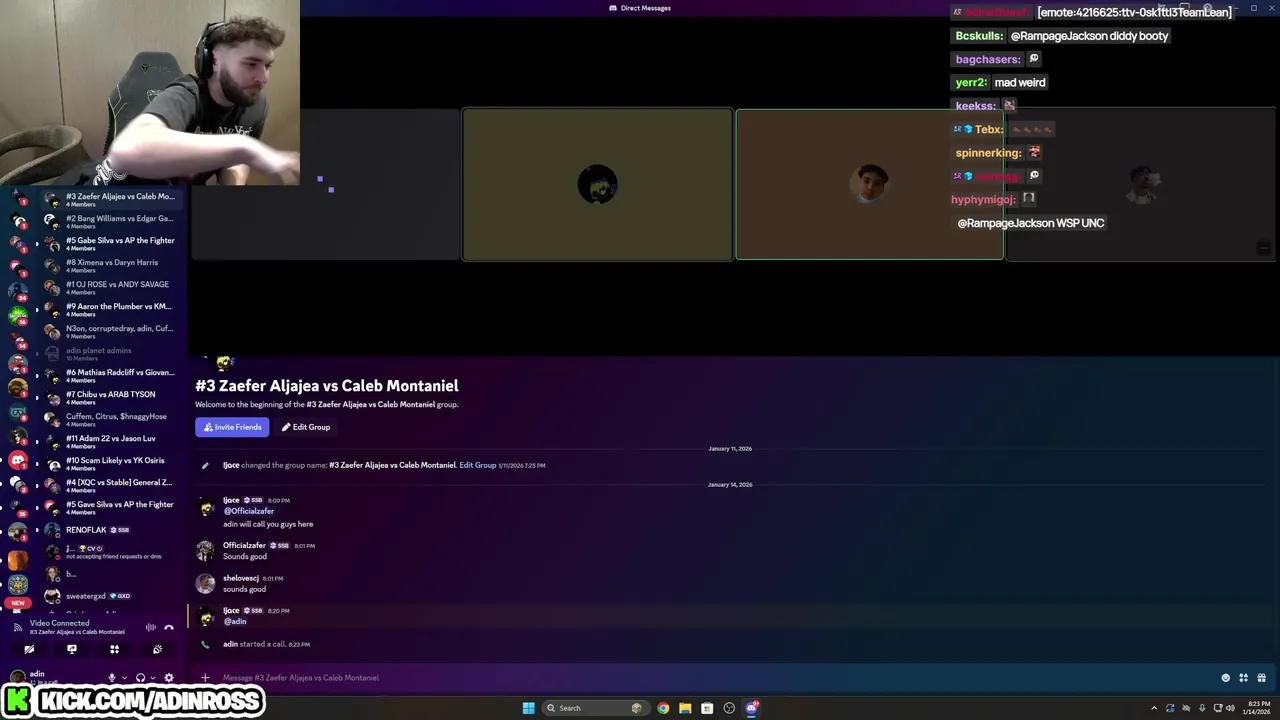The width and height of the screenshot is (1280, 720).
Task: Open headphone output options arrow
Action: pyautogui.click(x=152, y=678)
